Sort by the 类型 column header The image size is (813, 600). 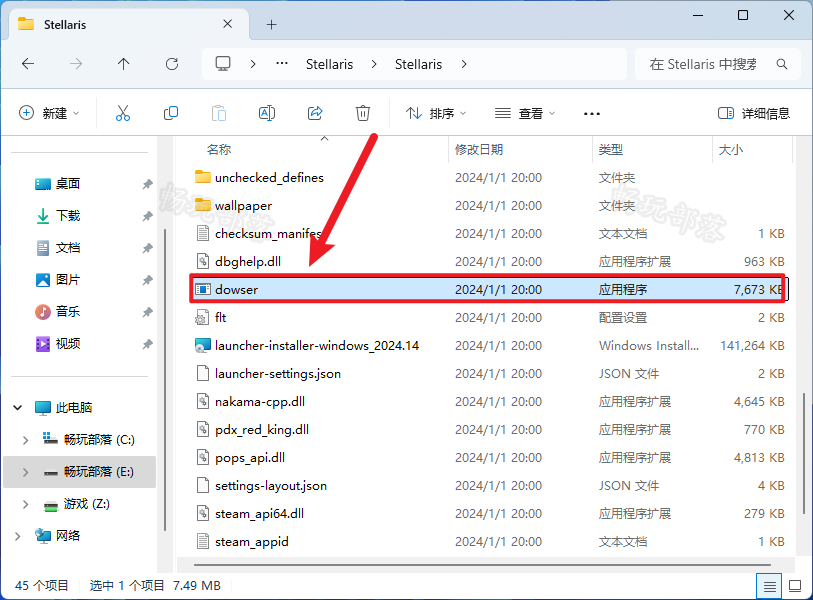(610, 150)
